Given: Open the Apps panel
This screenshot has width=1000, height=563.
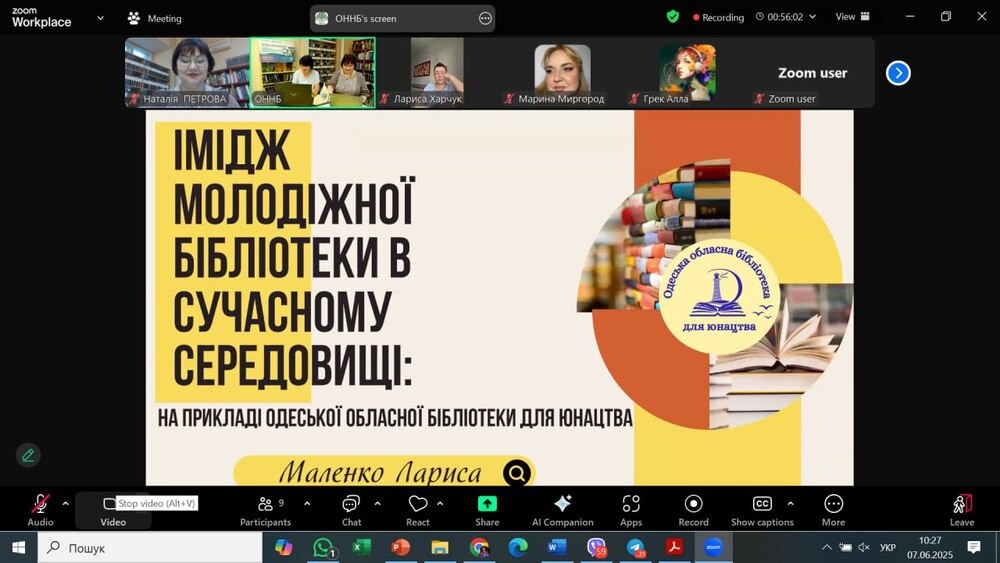Looking at the screenshot, I should pos(631,508).
